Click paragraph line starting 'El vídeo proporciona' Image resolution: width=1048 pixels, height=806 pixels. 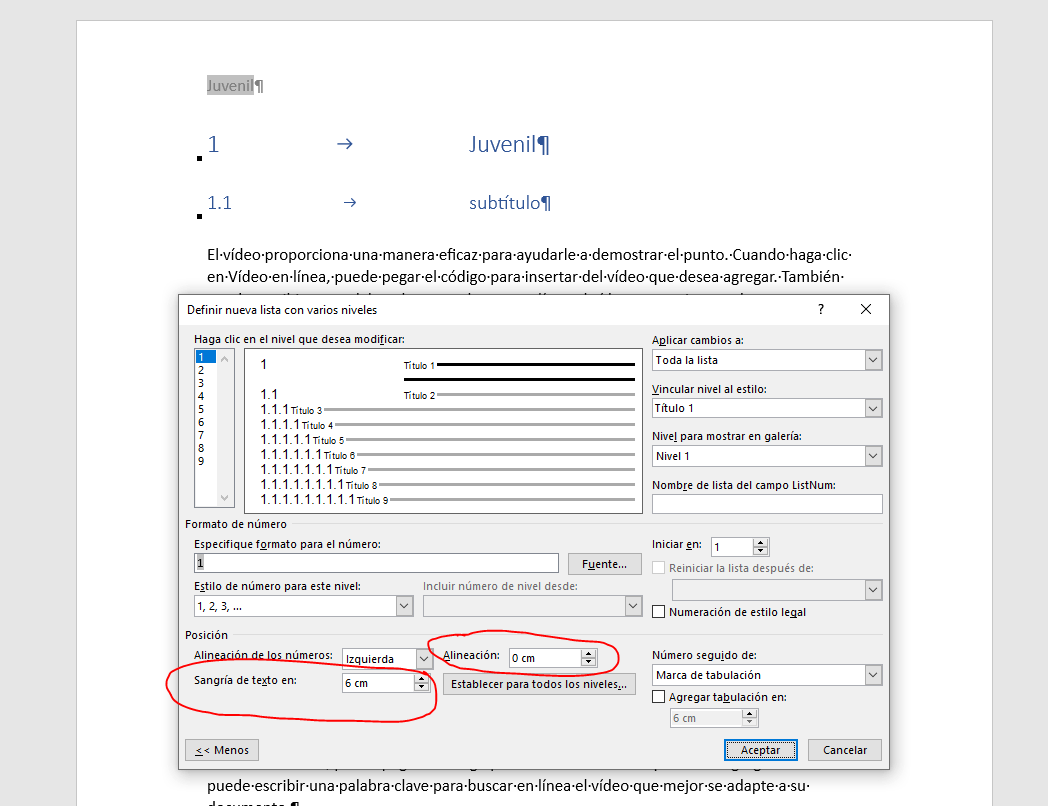[x=529, y=255]
